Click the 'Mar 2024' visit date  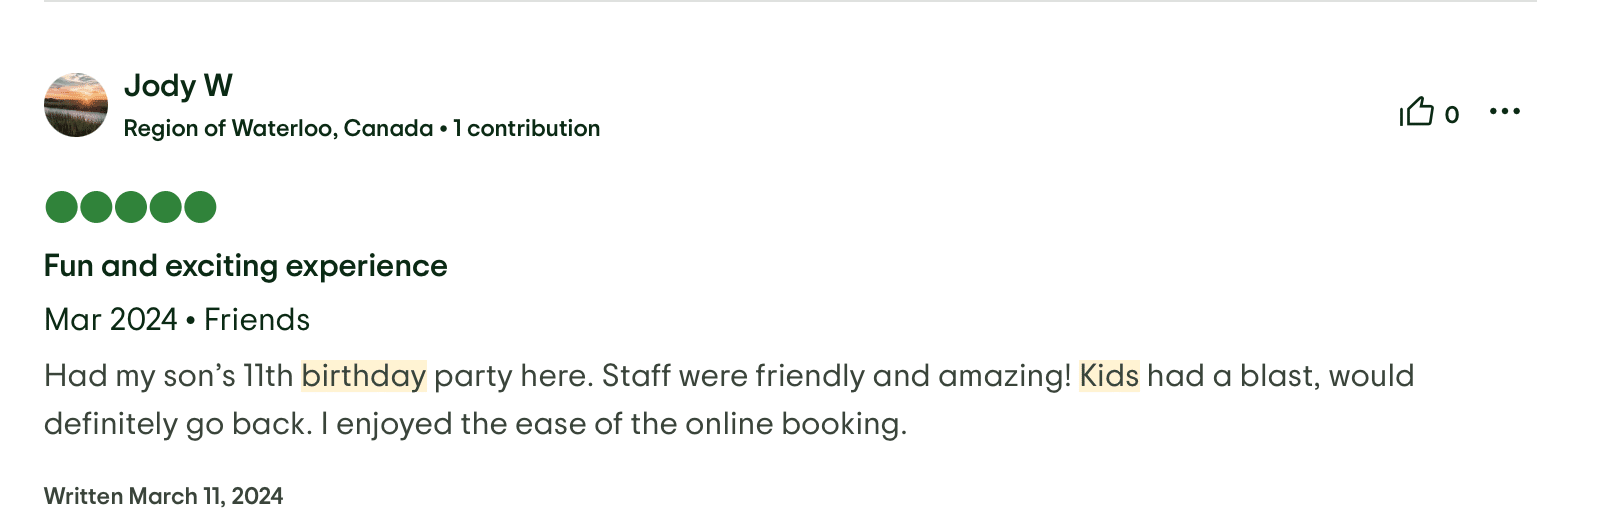pos(111,320)
